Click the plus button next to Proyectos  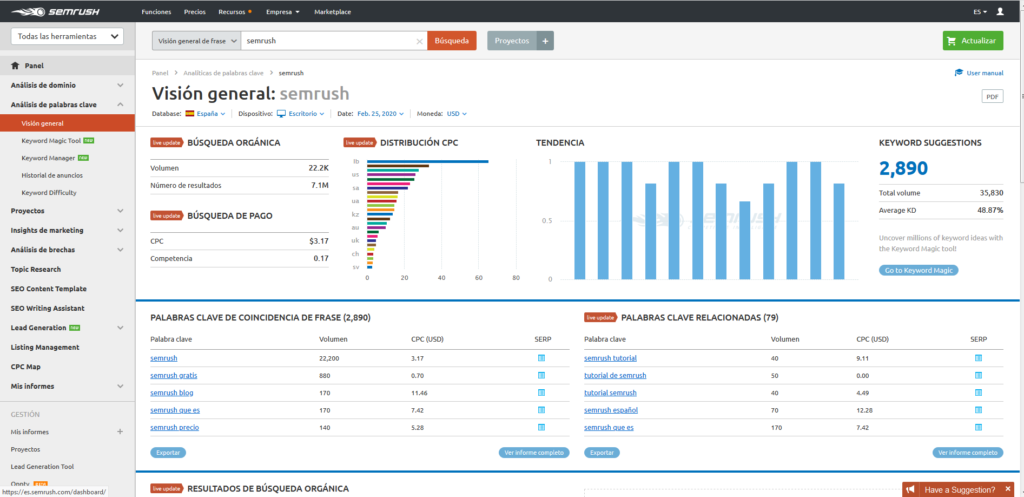[545, 40]
